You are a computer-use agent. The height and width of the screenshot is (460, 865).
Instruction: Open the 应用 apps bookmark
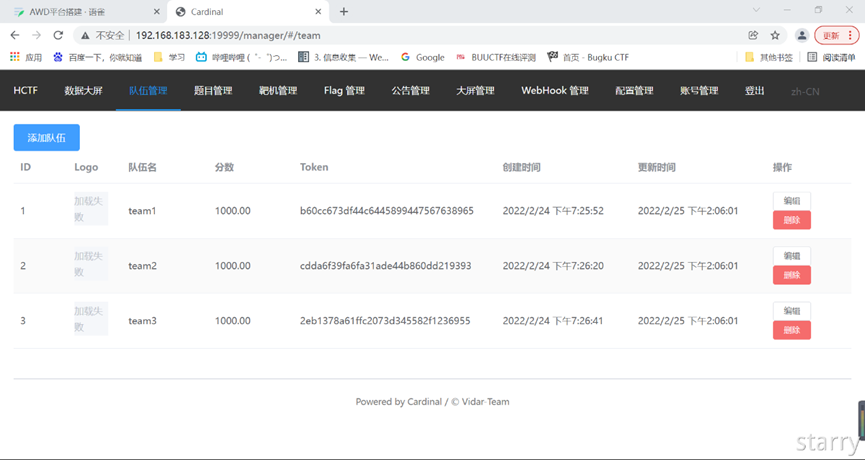(x=26, y=57)
